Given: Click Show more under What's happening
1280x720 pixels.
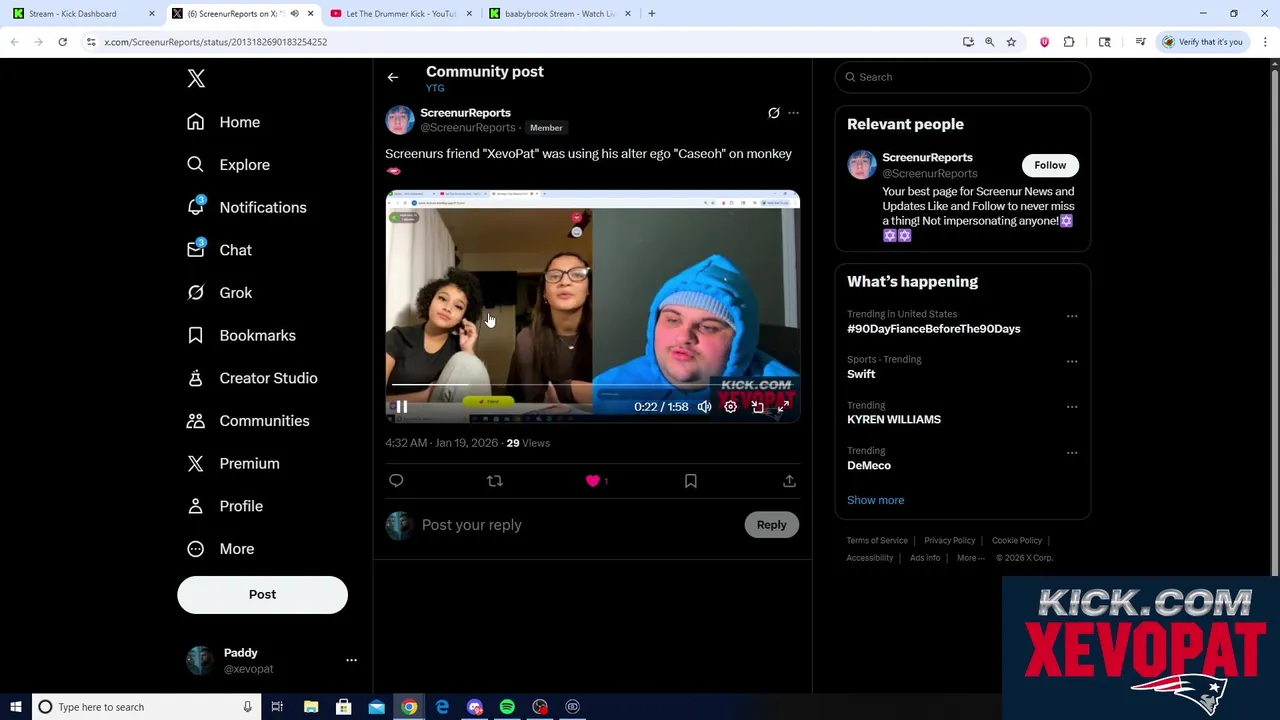Looking at the screenshot, I should (875, 500).
